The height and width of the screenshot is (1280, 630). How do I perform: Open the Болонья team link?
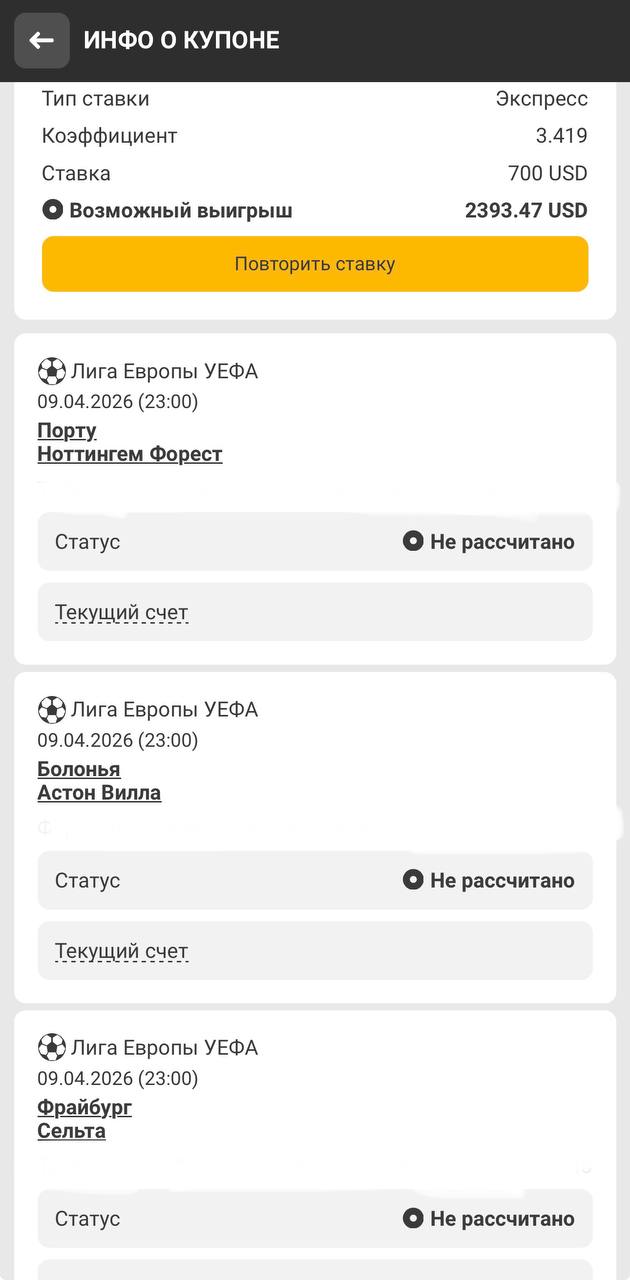coord(79,769)
